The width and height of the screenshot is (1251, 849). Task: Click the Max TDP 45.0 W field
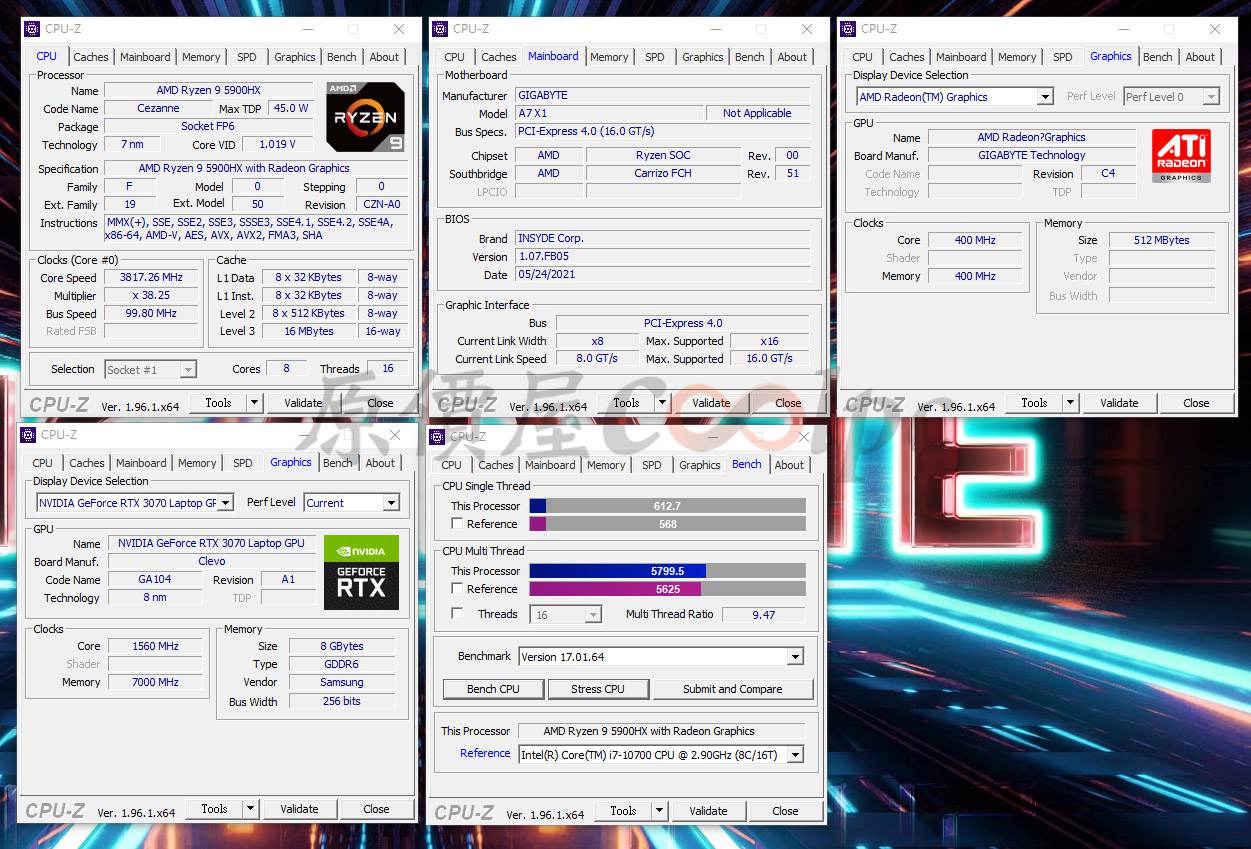click(292, 109)
